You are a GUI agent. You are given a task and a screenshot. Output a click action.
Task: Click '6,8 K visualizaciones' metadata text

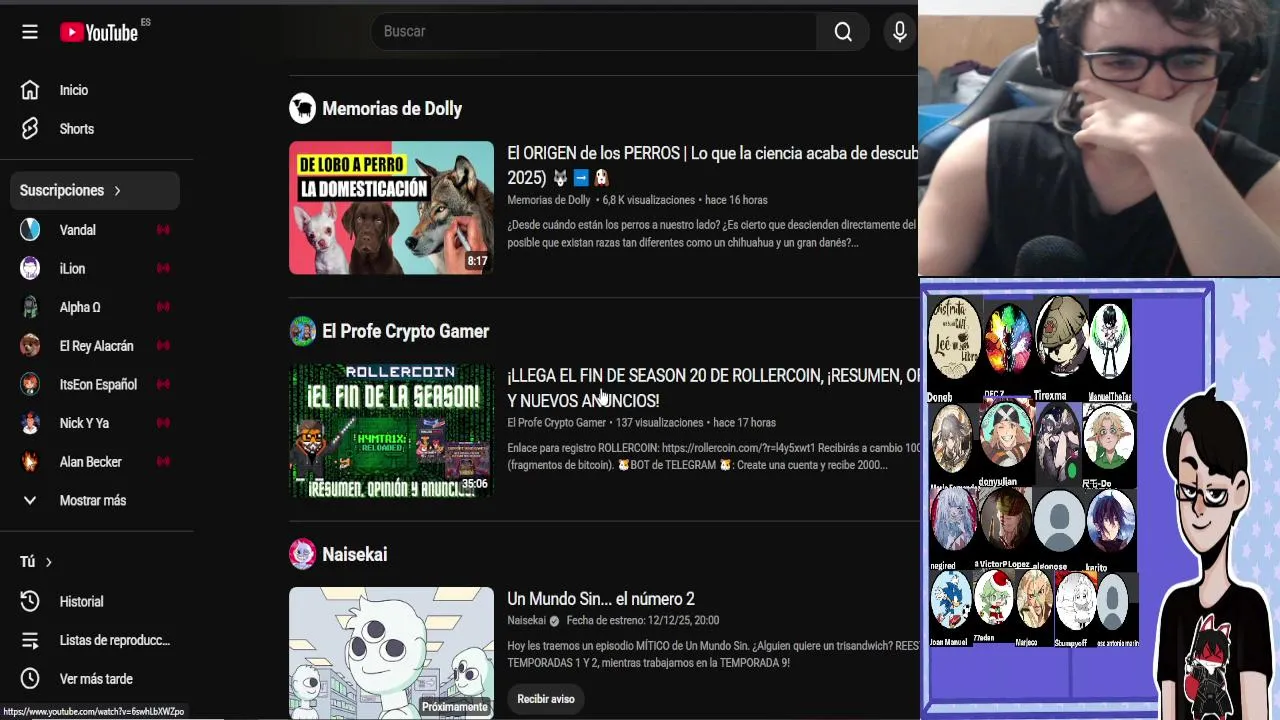[x=648, y=200]
